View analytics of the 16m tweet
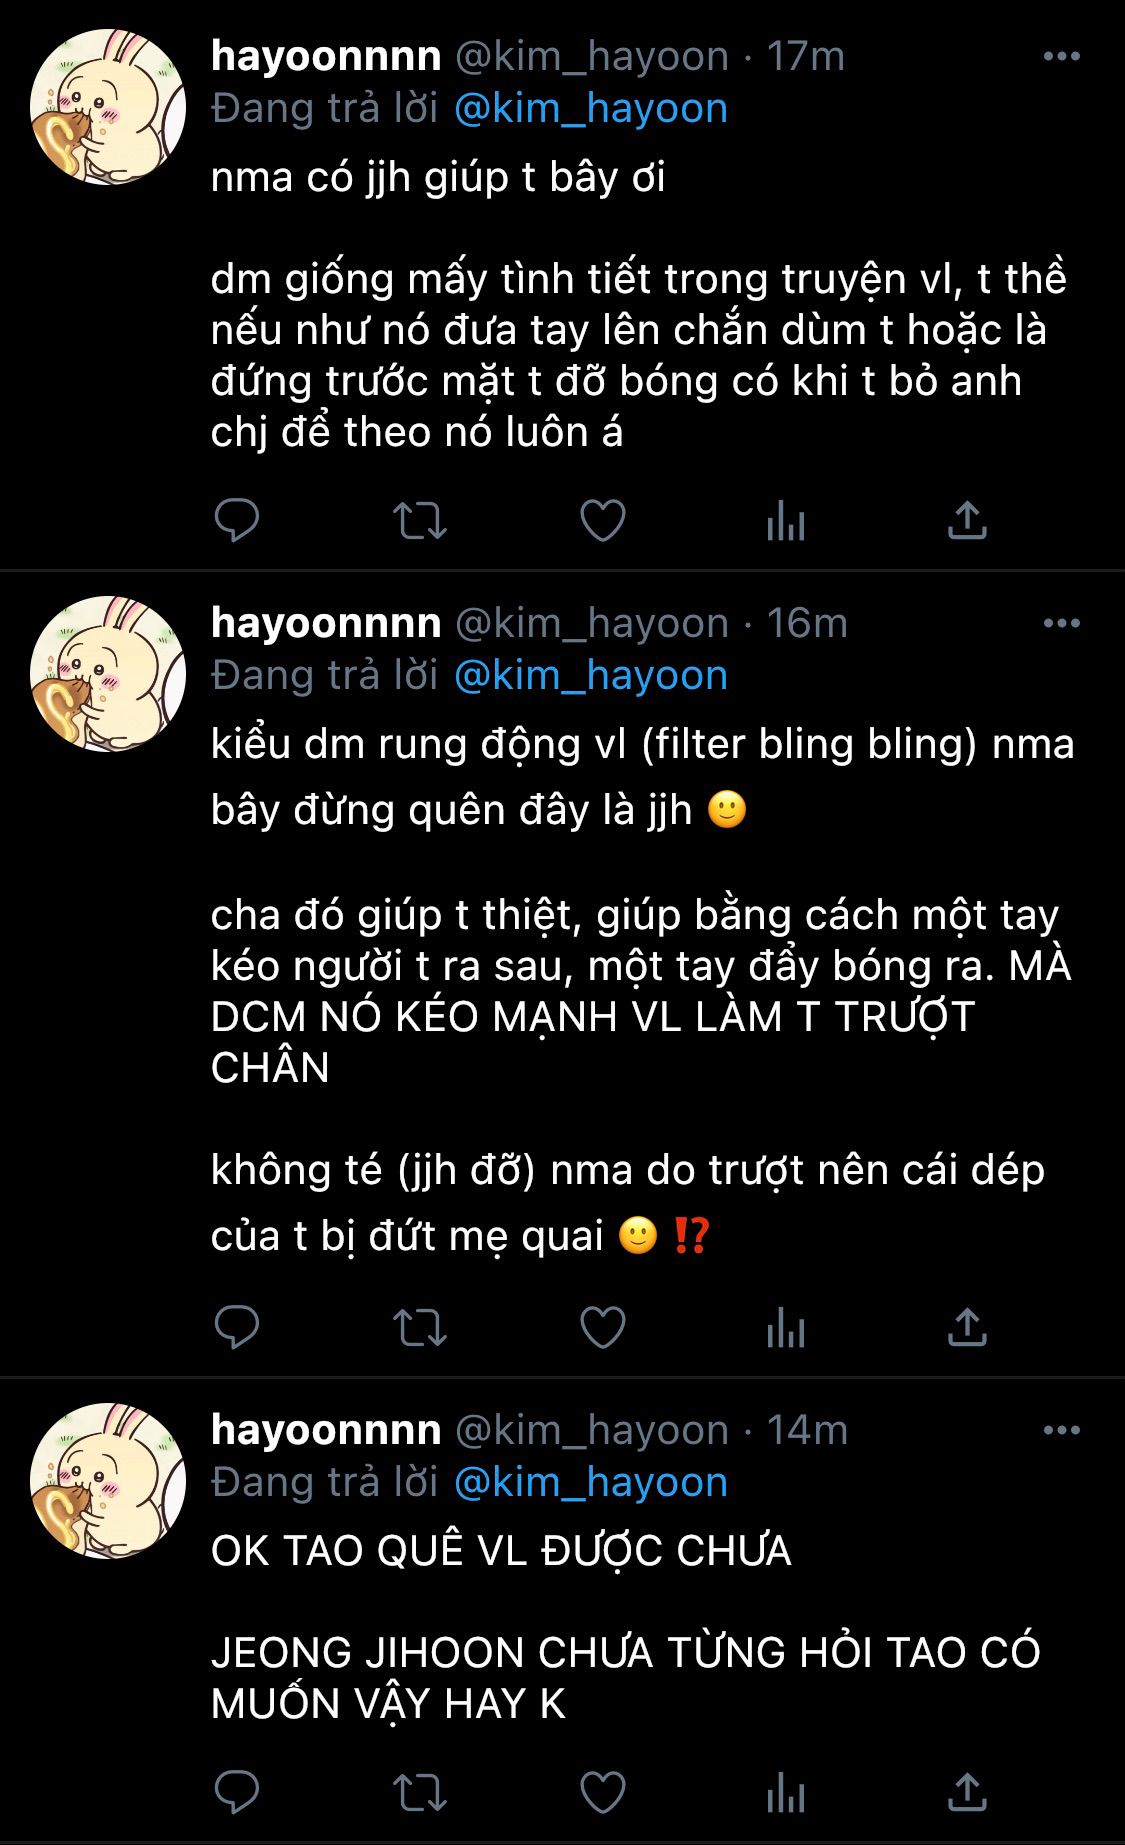 tap(786, 1328)
